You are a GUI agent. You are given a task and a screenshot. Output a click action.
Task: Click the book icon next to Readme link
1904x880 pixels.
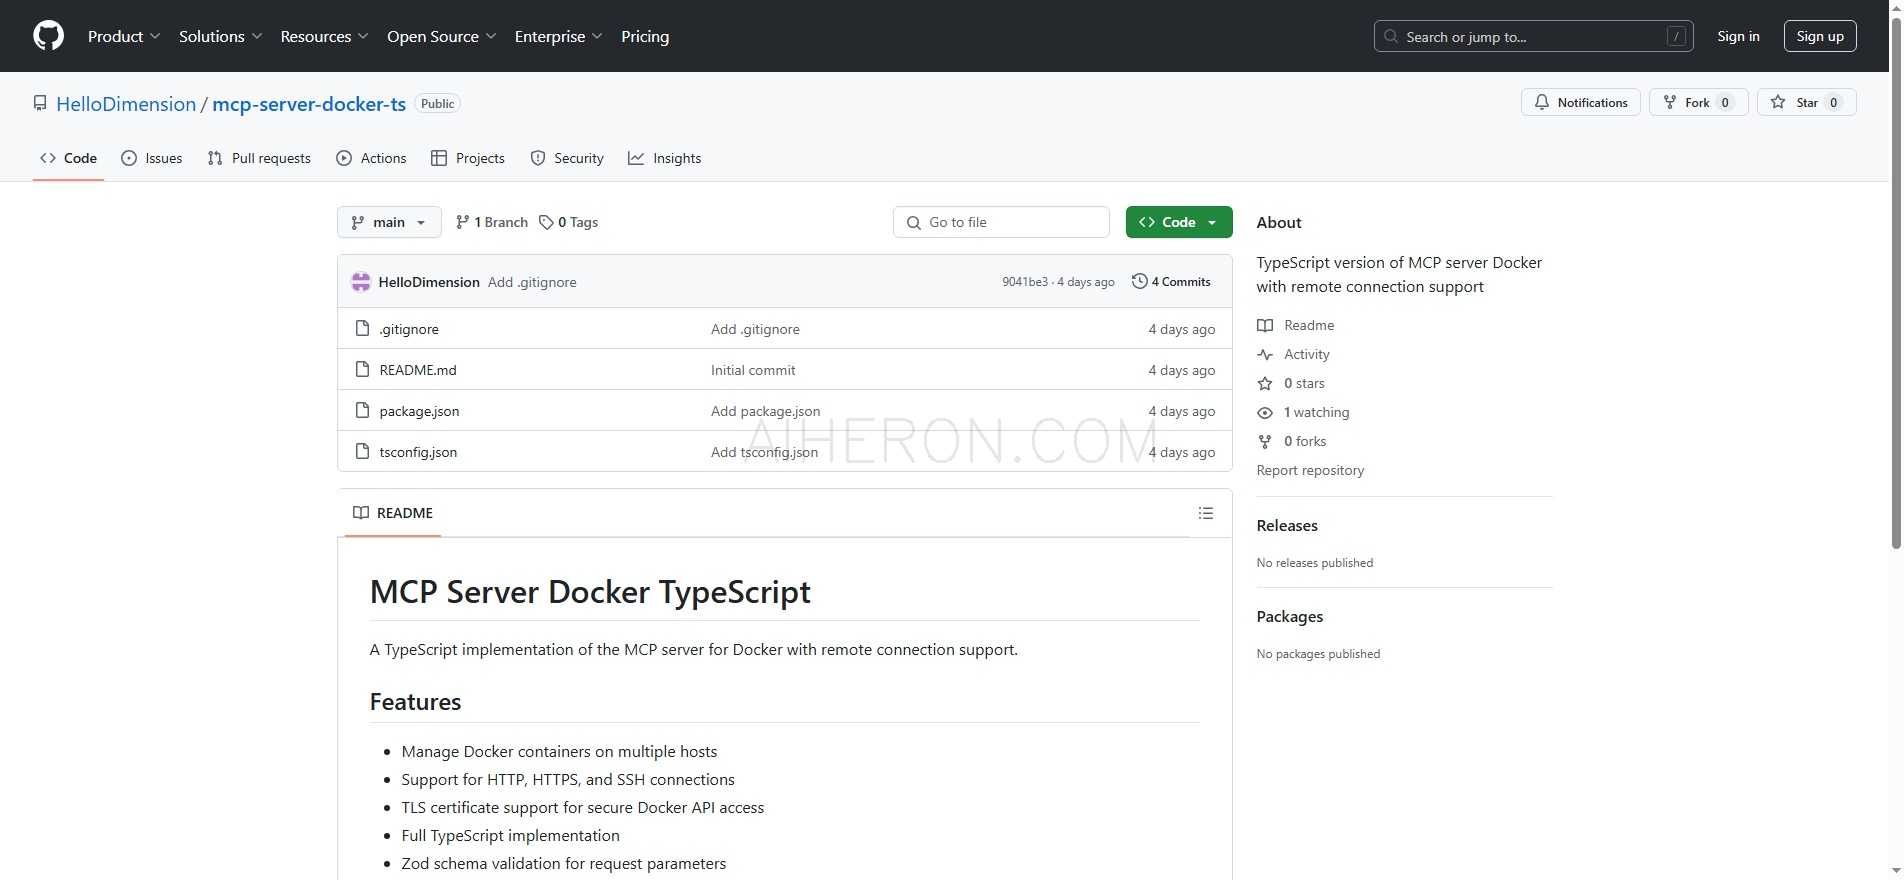coord(1265,325)
